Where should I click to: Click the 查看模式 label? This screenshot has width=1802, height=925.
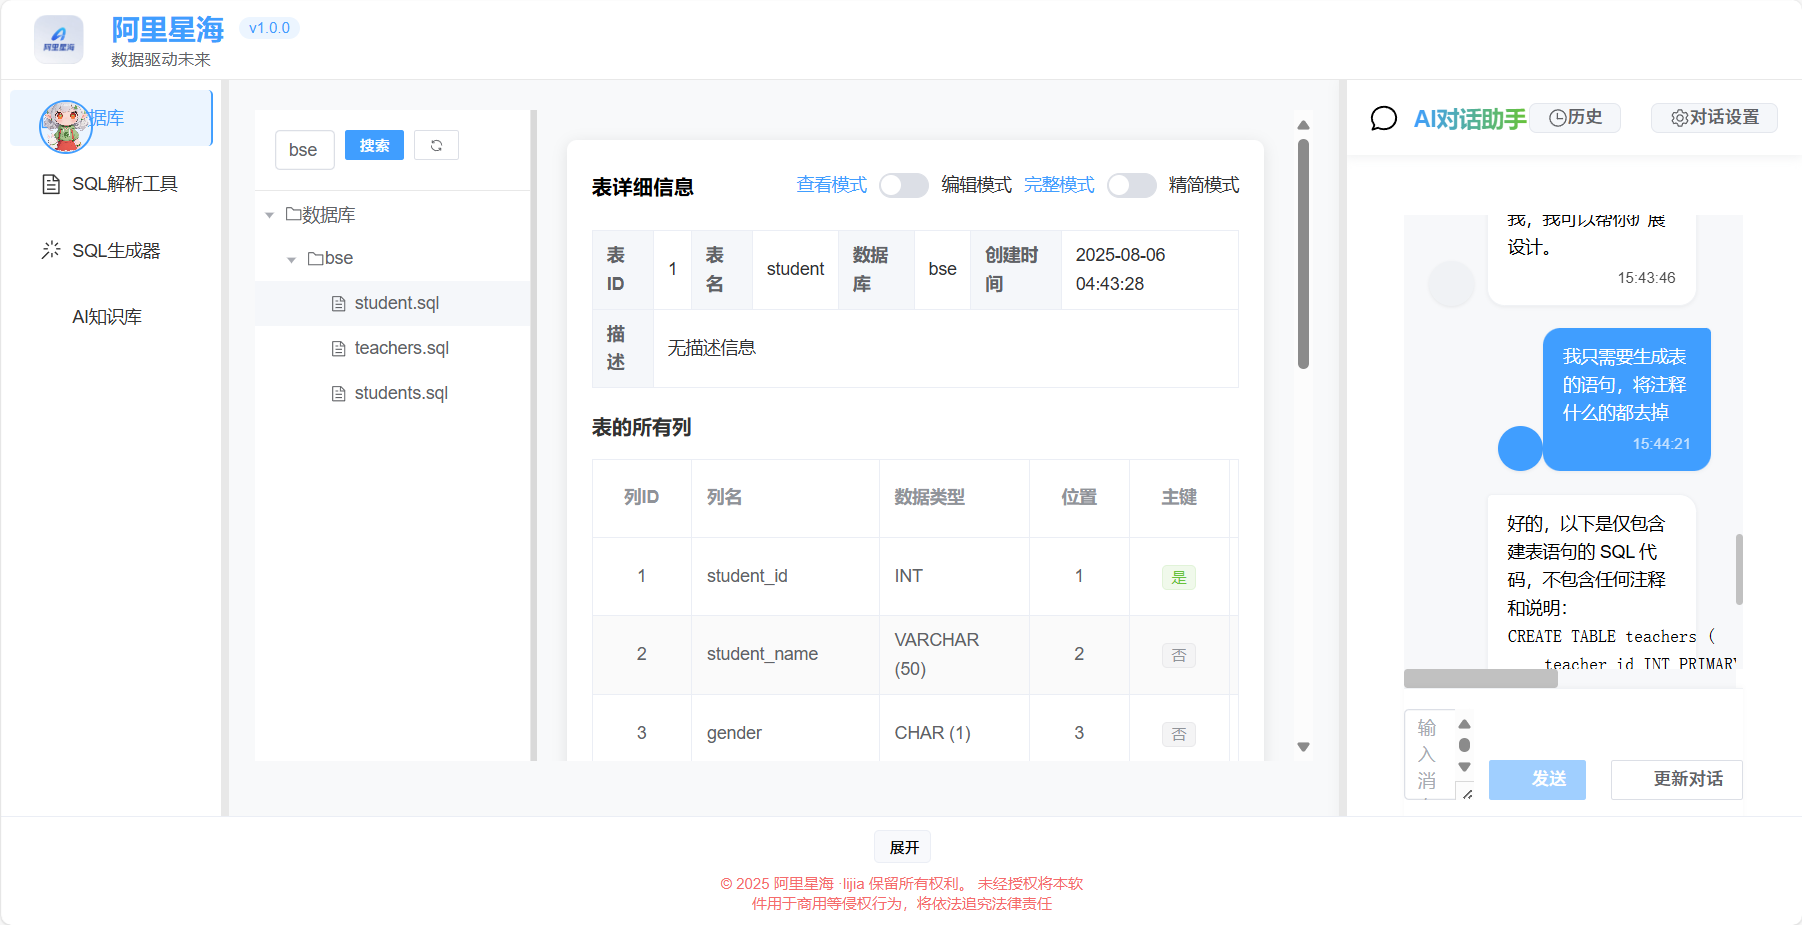click(832, 185)
